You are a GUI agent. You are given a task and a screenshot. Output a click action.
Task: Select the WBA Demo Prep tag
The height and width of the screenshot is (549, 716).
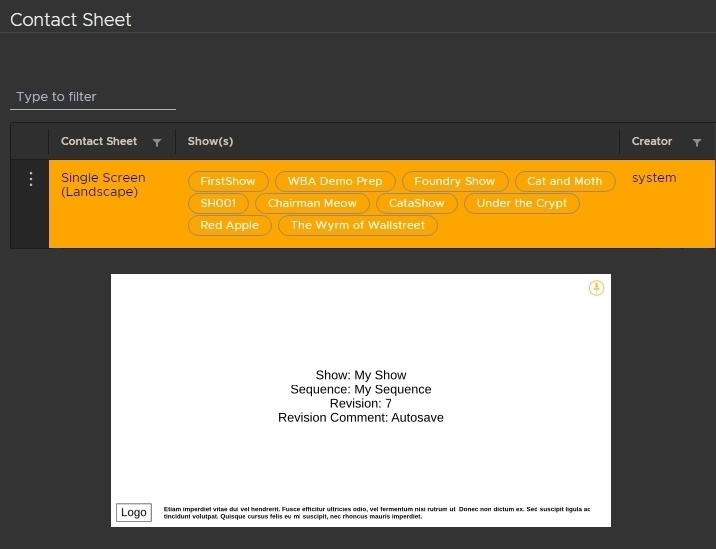pos(335,181)
